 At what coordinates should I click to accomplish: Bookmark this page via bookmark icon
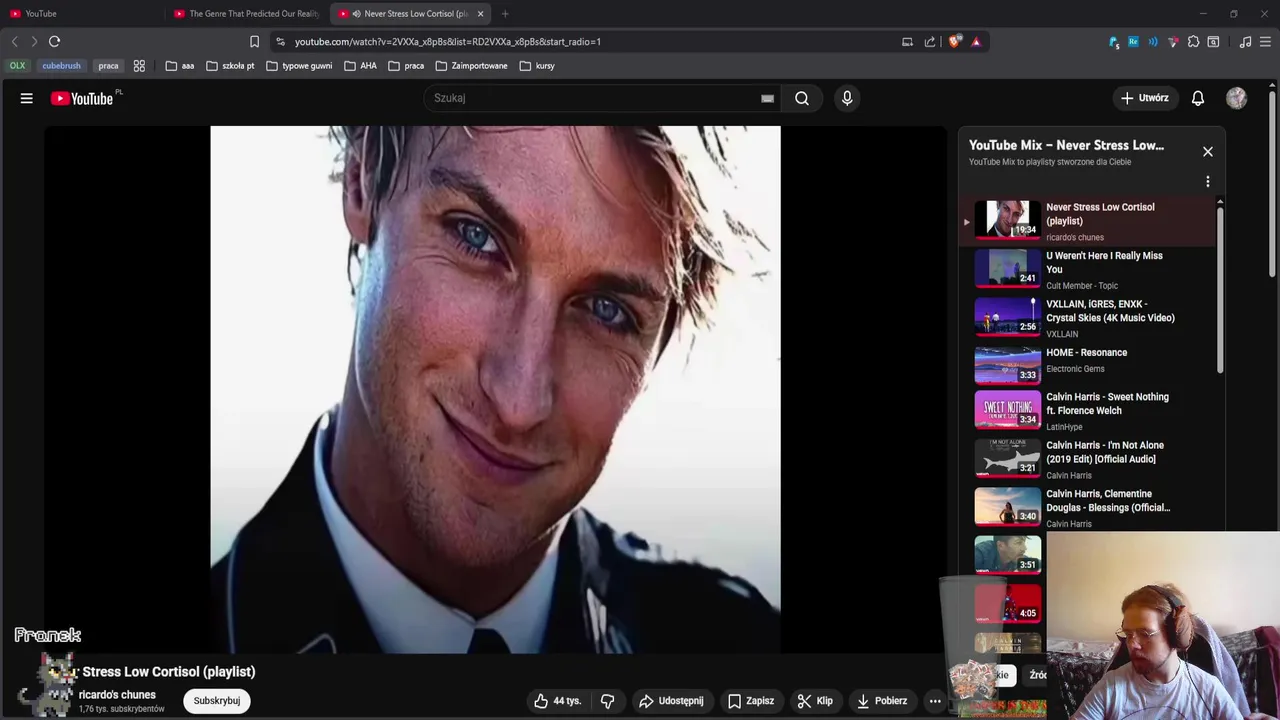[x=254, y=42]
